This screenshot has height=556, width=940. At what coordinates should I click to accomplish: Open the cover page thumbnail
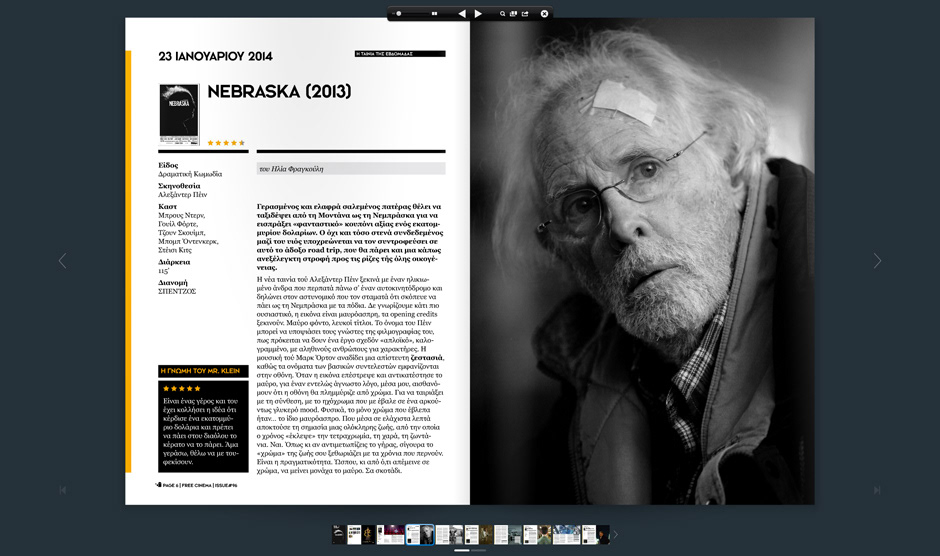click(x=339, y=534)
